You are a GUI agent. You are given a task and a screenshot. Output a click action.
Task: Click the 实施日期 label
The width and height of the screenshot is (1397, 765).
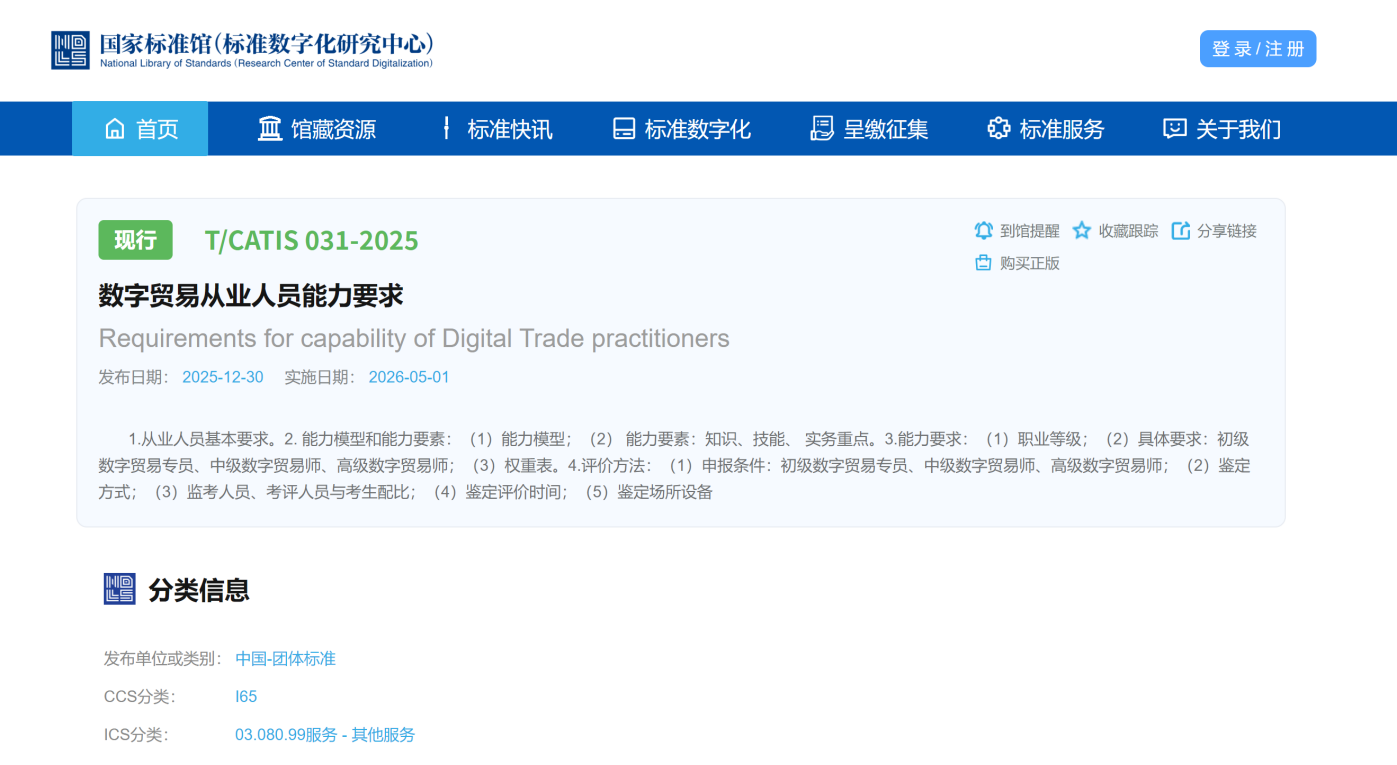tap(320, 377)
